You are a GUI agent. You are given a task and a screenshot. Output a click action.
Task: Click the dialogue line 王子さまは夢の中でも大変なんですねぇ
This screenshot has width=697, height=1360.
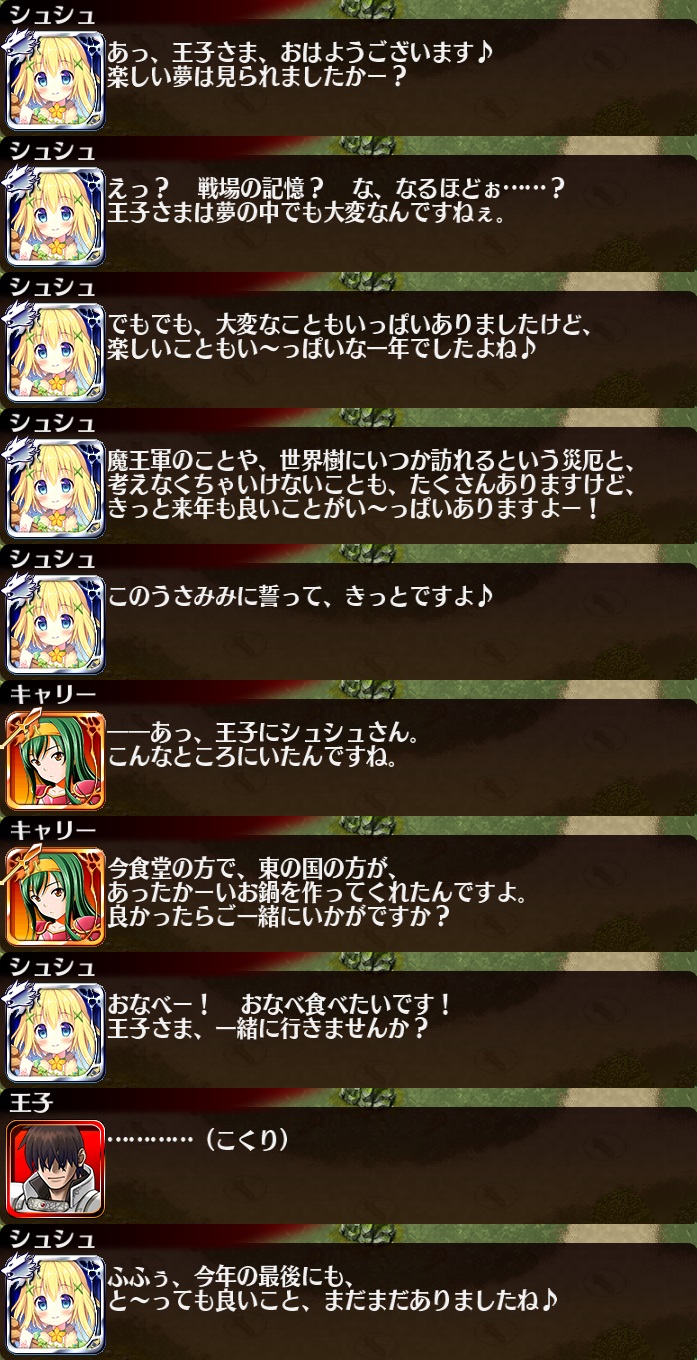point(309,214)
